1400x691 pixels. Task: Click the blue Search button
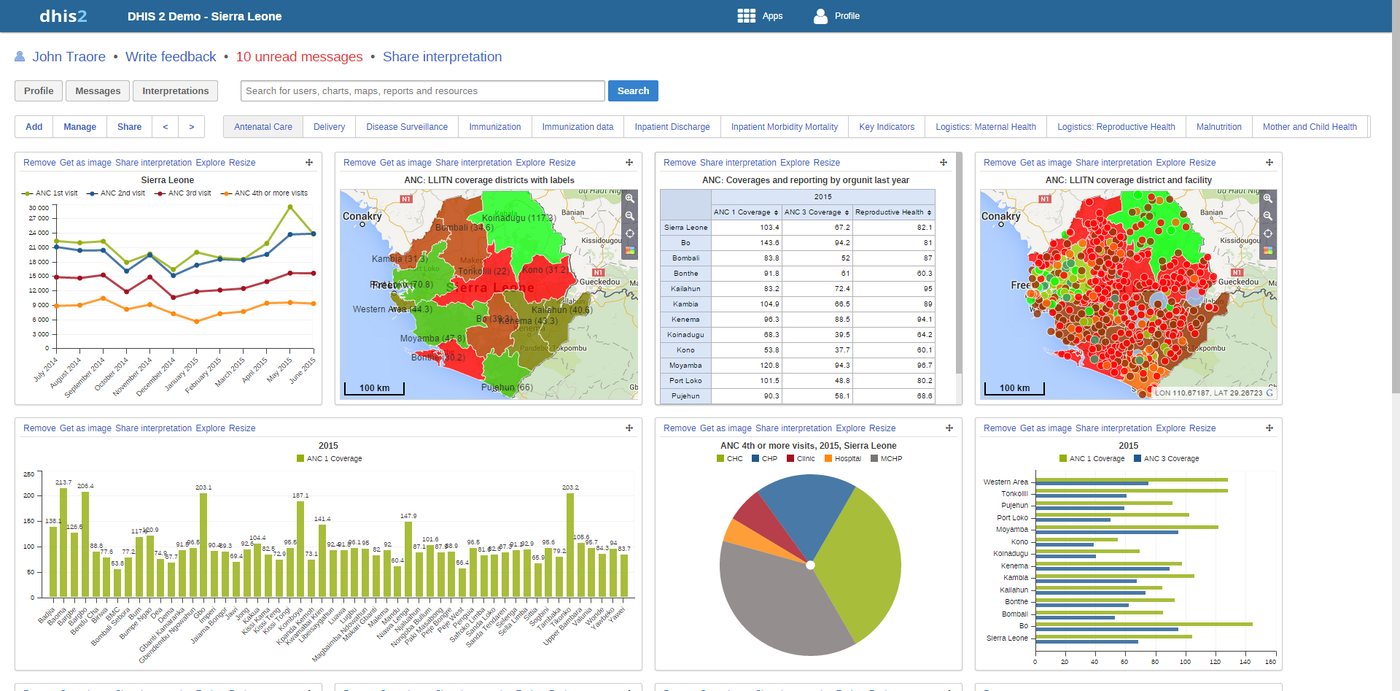click(633, 91)
